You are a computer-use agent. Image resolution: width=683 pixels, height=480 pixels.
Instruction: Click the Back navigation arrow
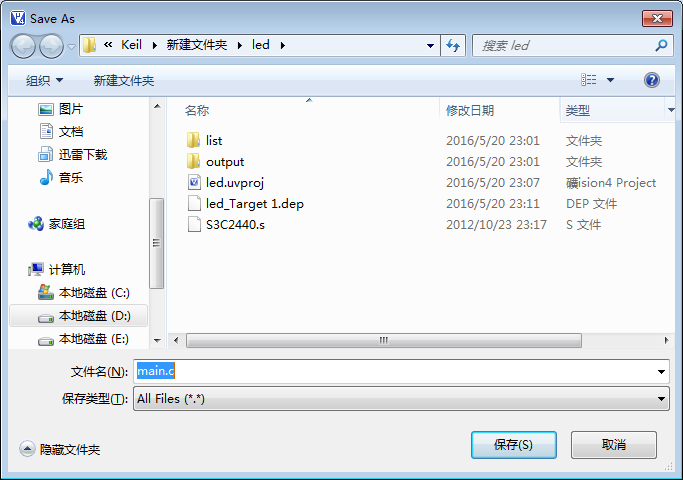(23, 46)
